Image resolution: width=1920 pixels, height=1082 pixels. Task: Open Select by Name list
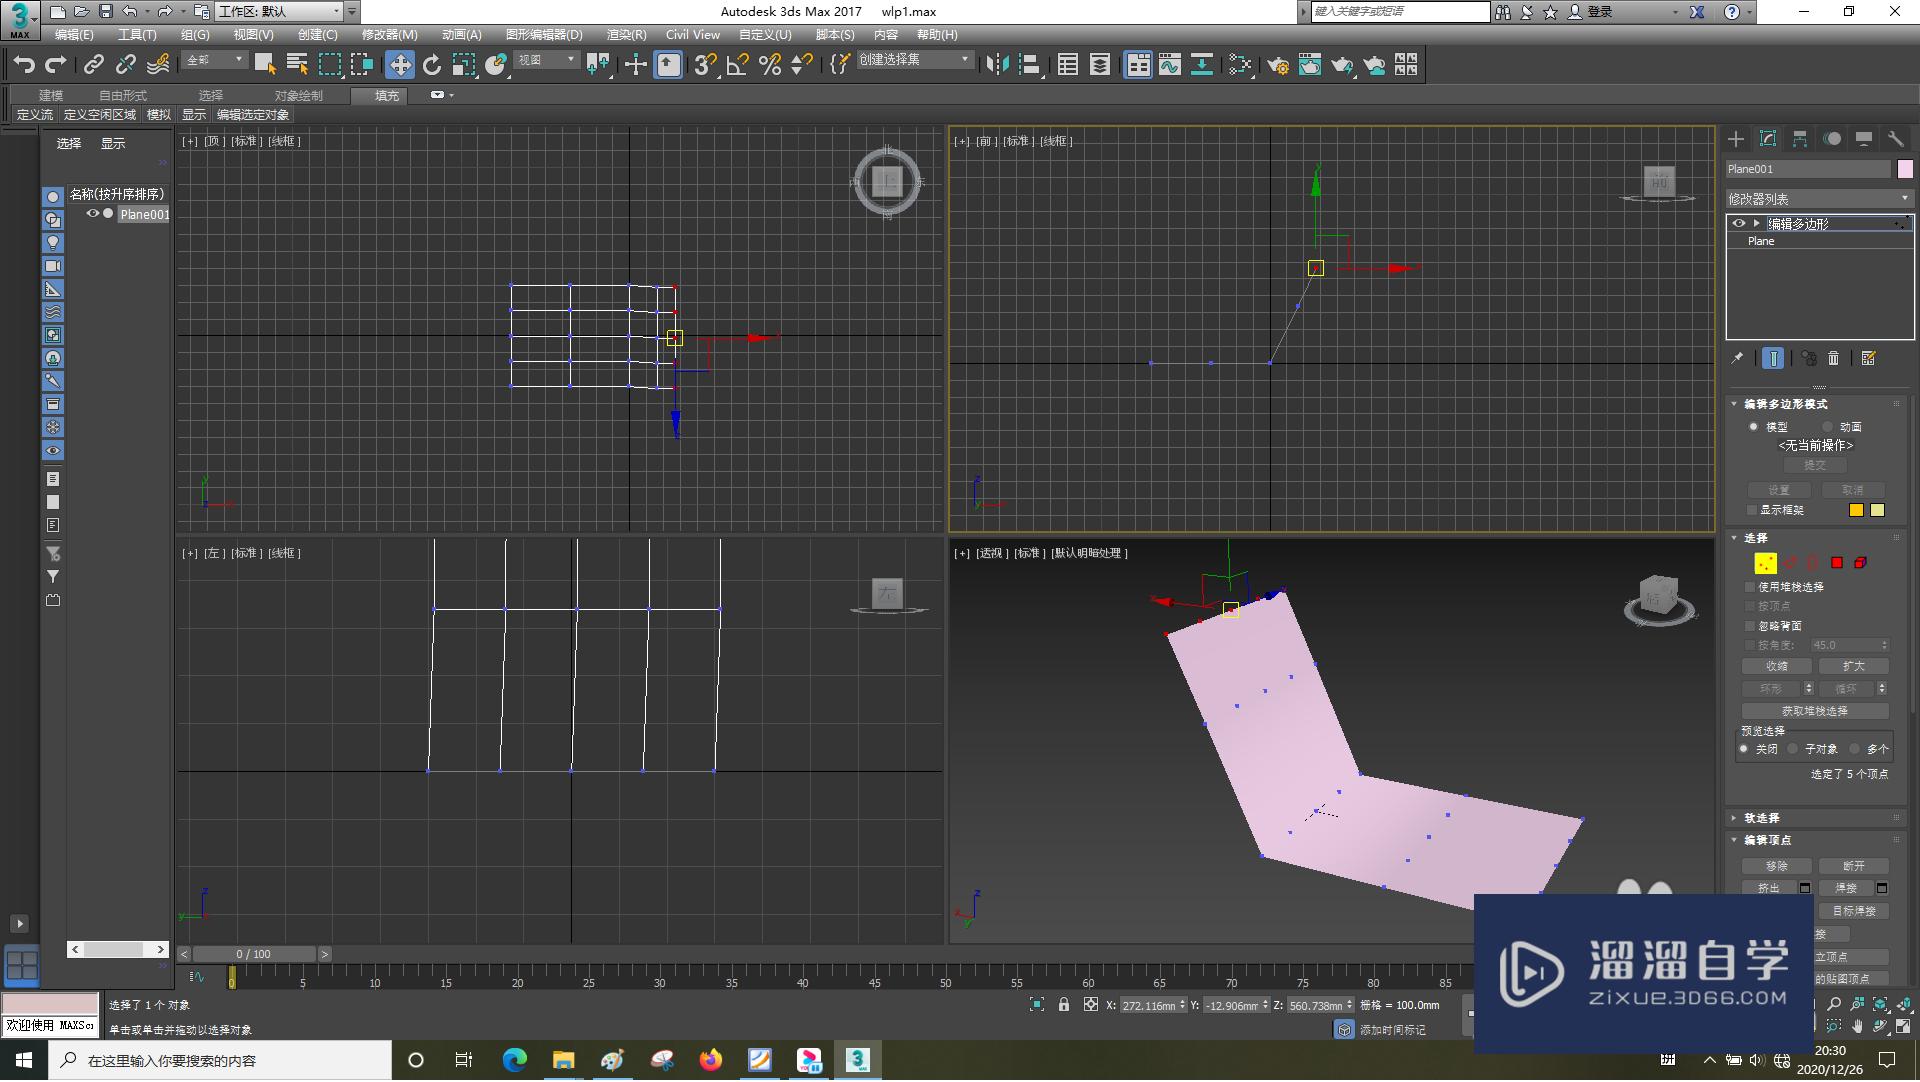(297, 65)
